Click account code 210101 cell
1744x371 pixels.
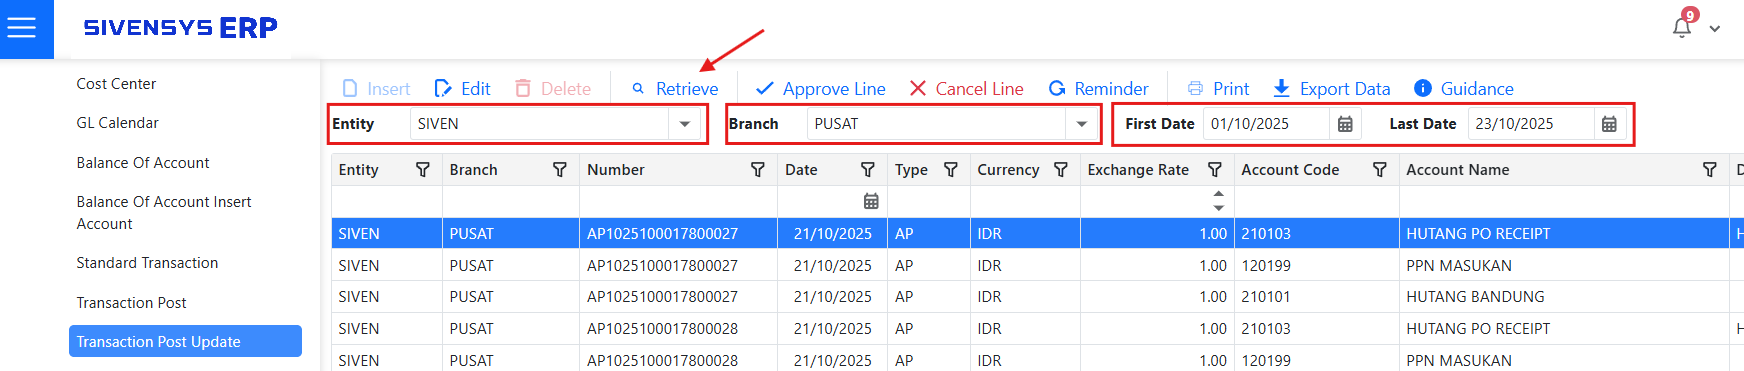point(1316,297)
